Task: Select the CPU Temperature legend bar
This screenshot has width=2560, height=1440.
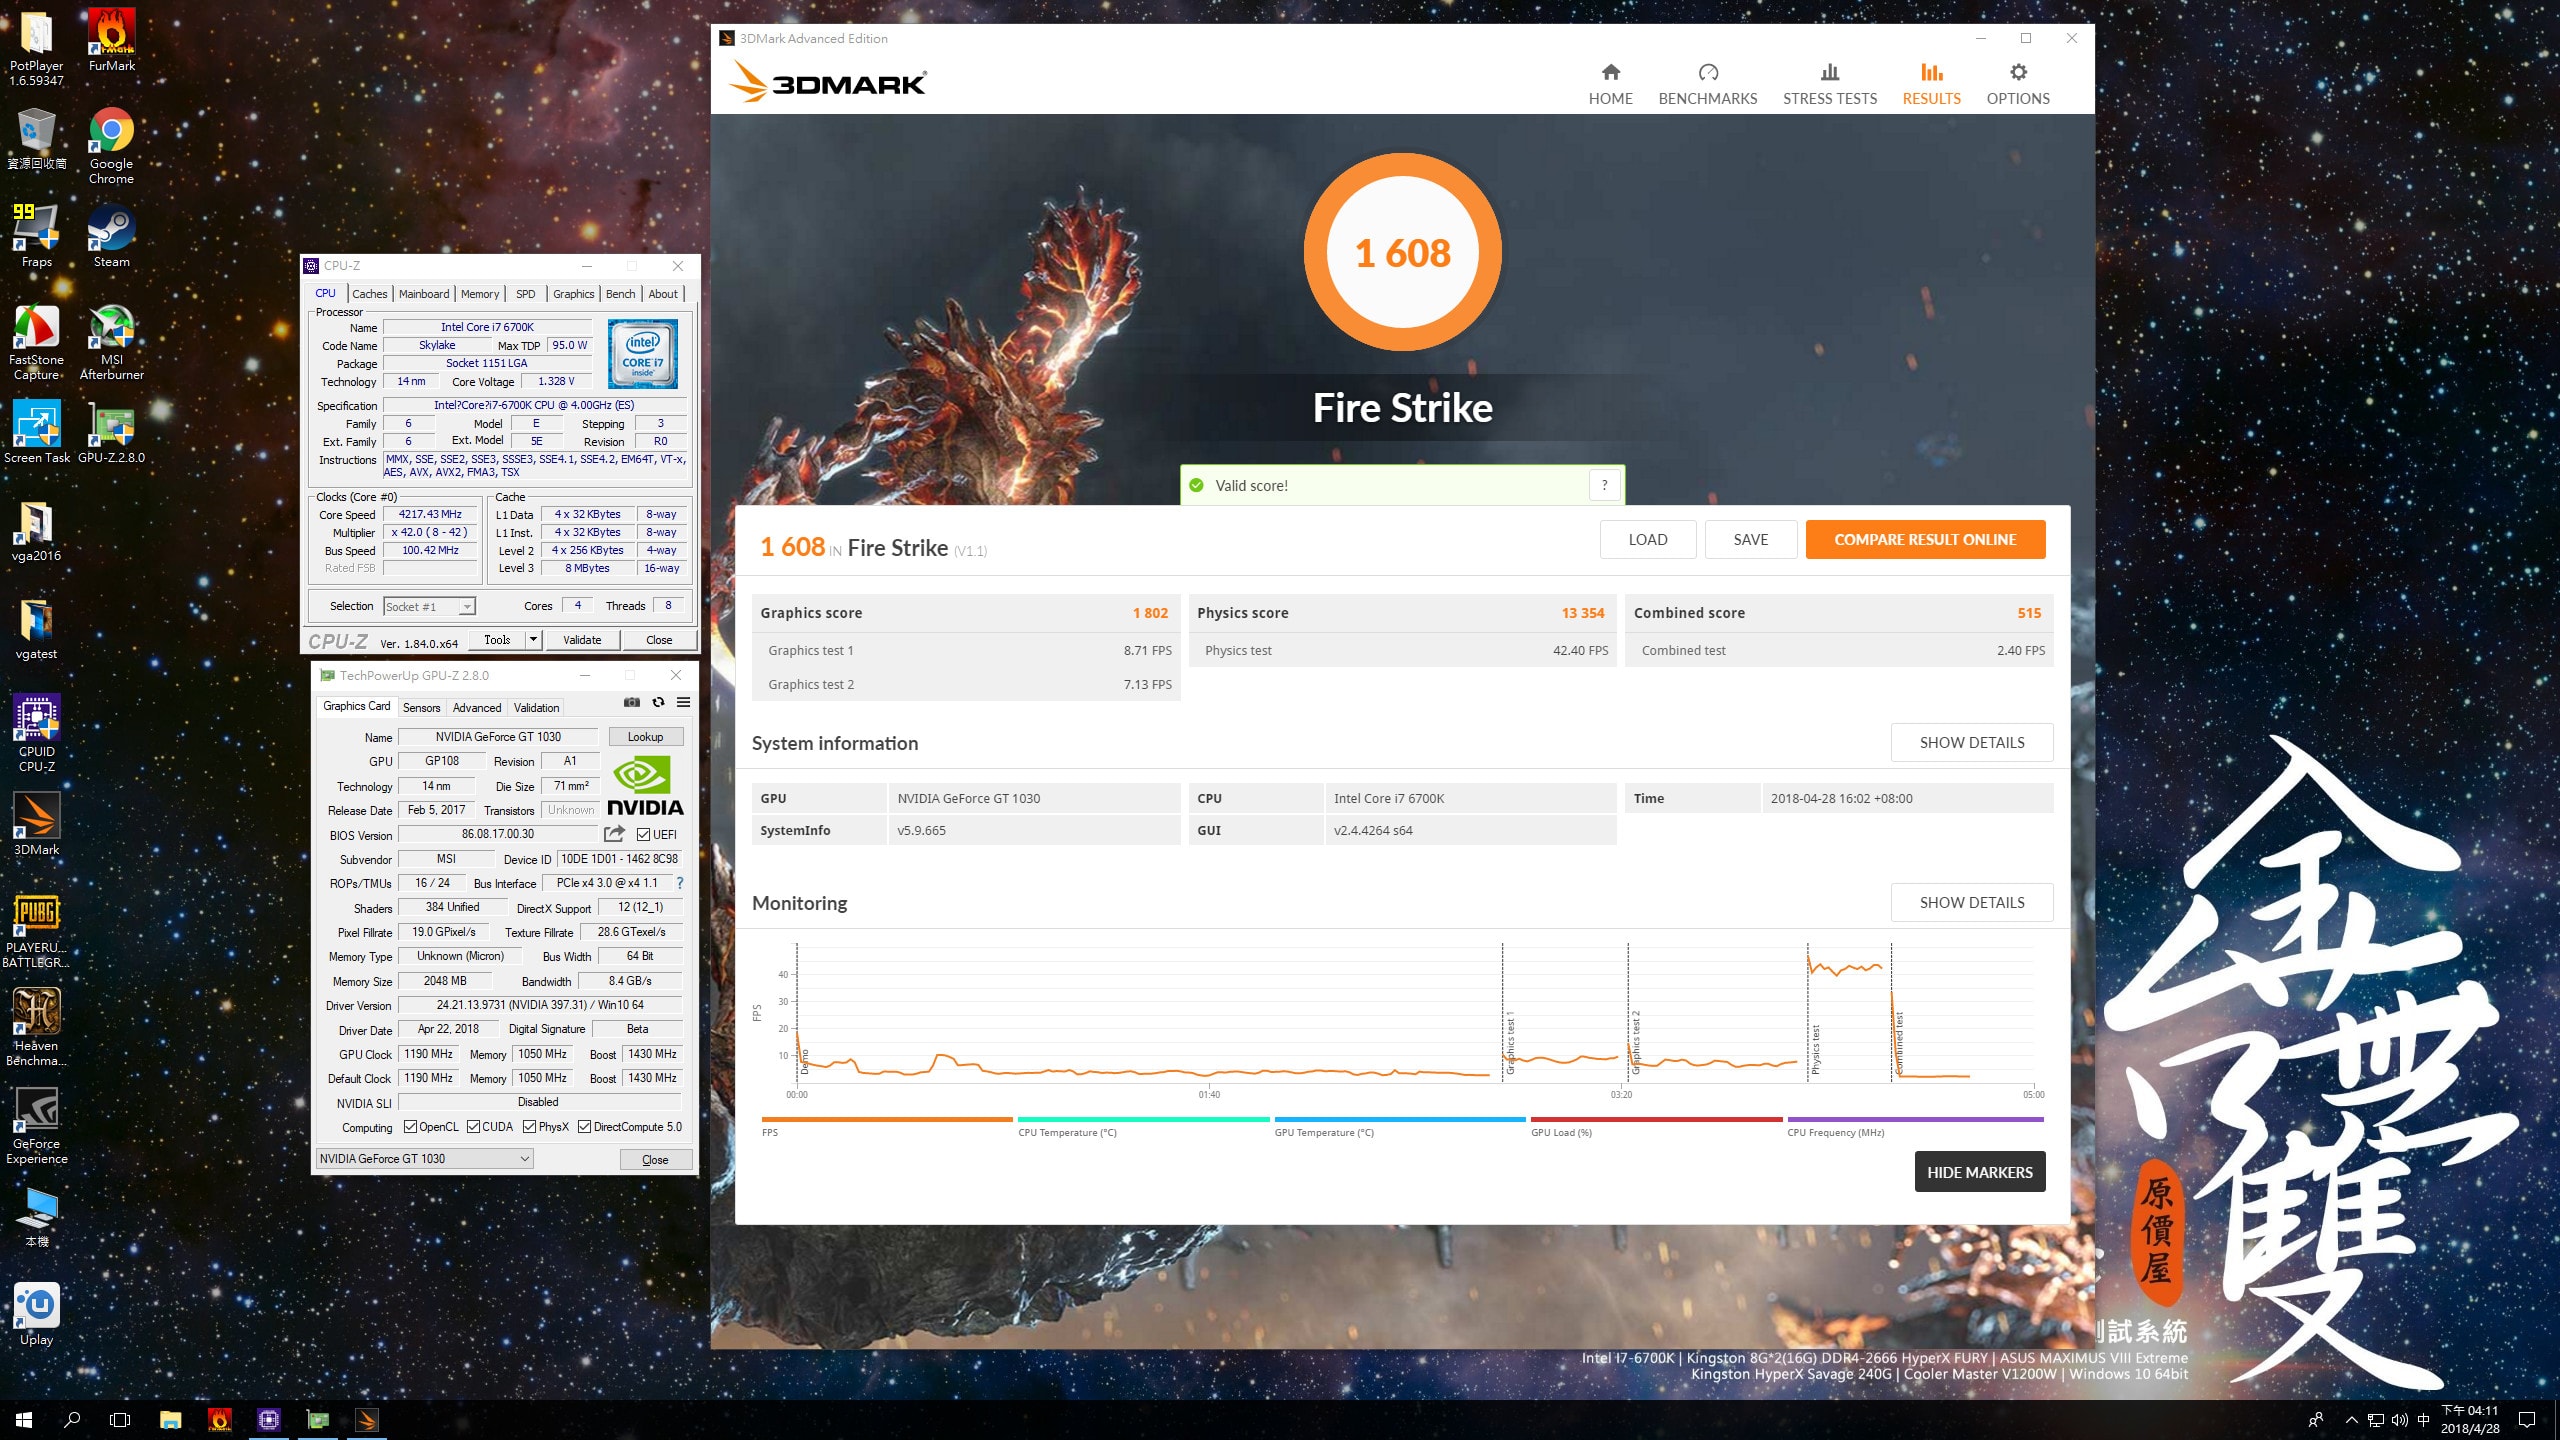Action: [1143, 1120]
